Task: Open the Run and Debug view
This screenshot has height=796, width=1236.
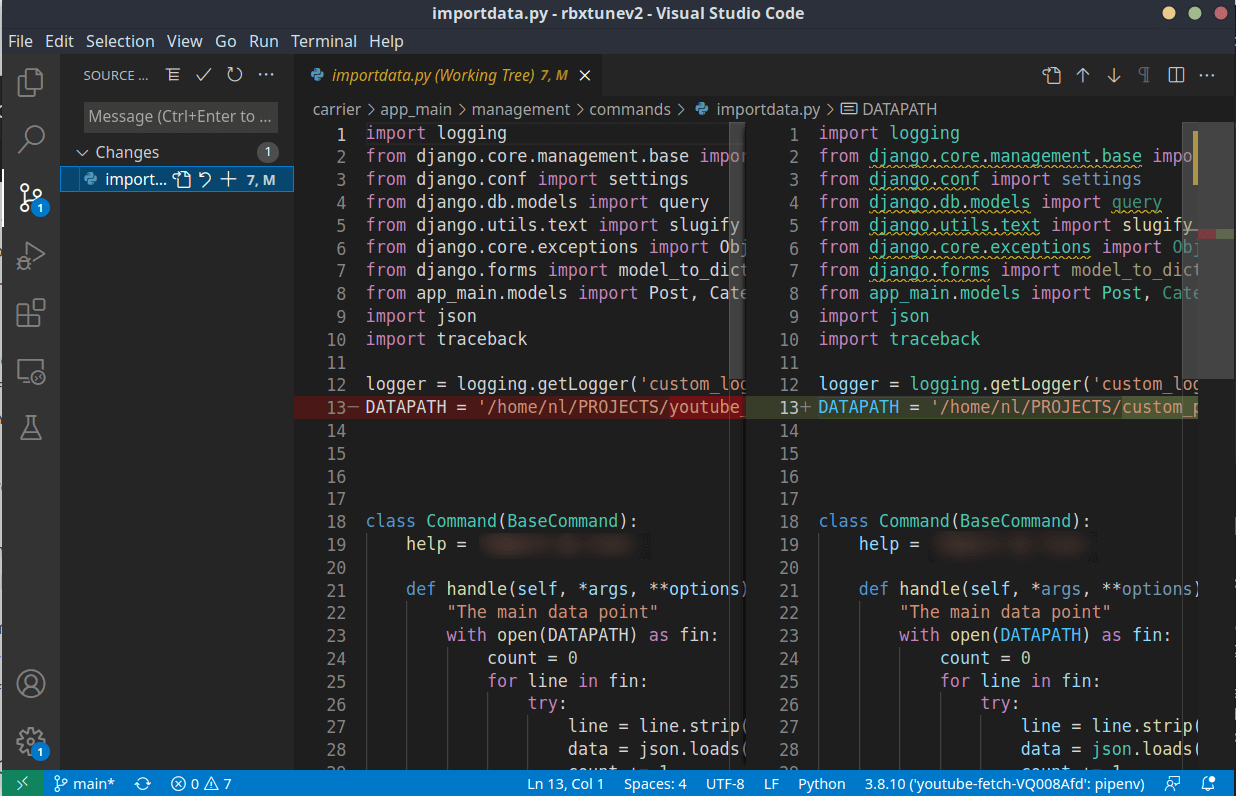Action: (30, 256)
